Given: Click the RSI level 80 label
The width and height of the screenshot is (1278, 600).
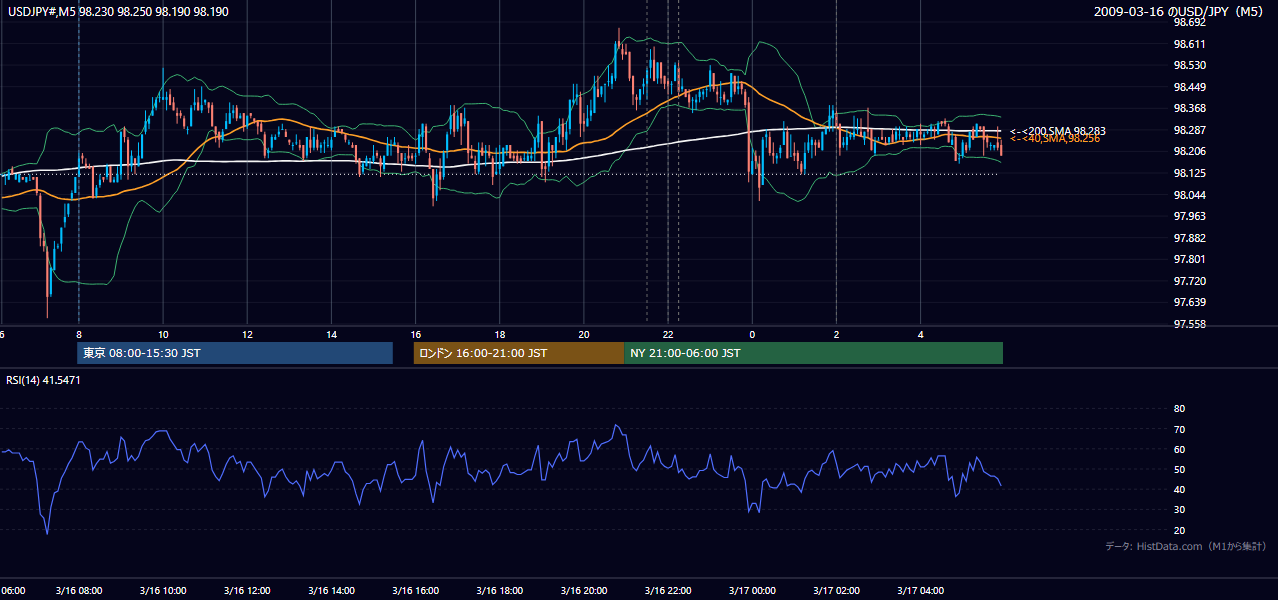Looking at the screenshot, I should point(1179,409).
